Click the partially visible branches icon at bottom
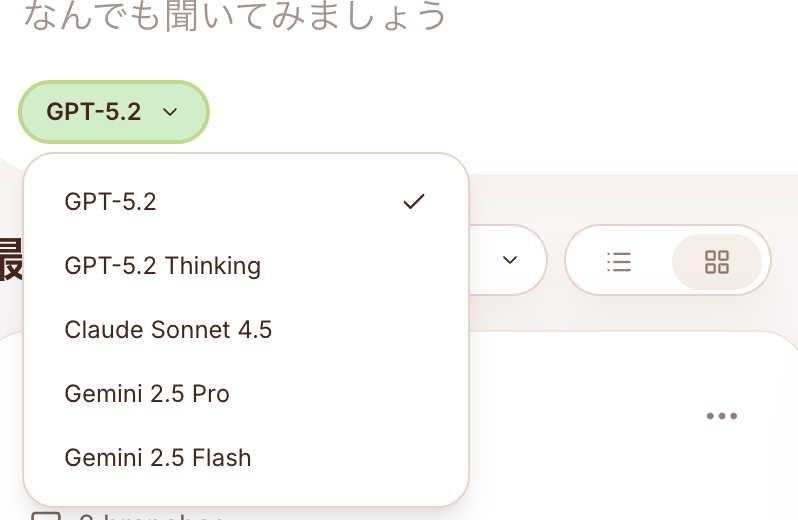798x520 pixels. point(46,517)
